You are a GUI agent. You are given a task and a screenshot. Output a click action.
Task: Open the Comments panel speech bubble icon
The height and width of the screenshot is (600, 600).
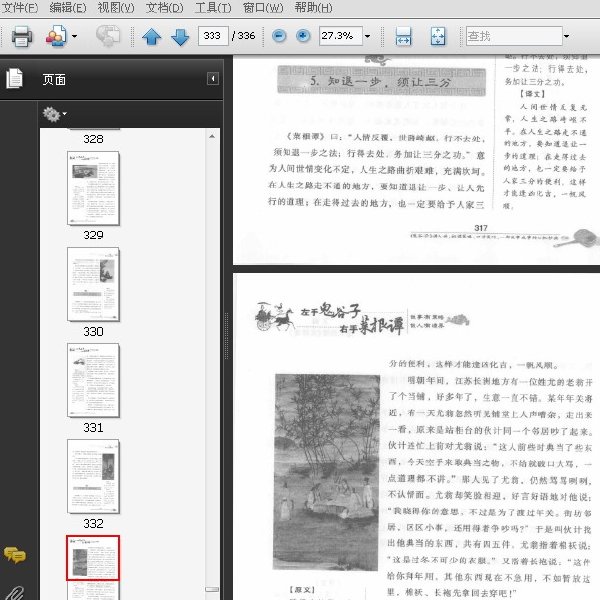coord(15,555)
